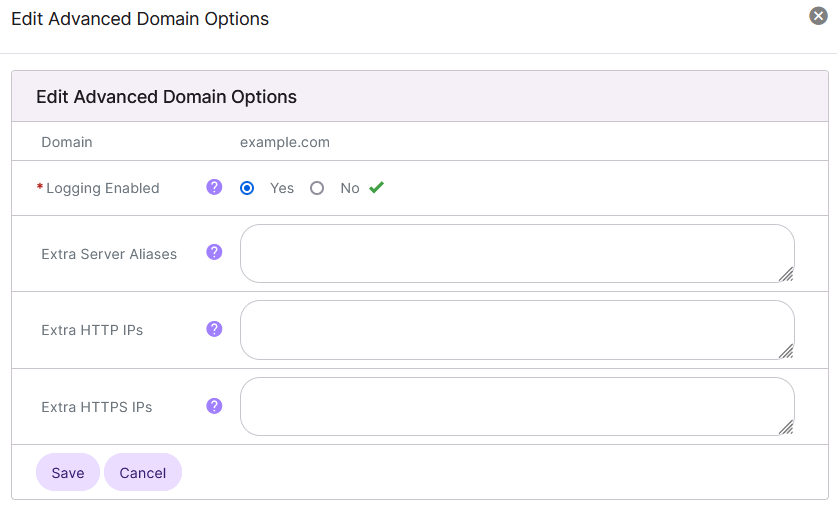This screenshot has width=837, height=517.
Task: Click the Extra Server Aliases label
Action: pos(109,254)
